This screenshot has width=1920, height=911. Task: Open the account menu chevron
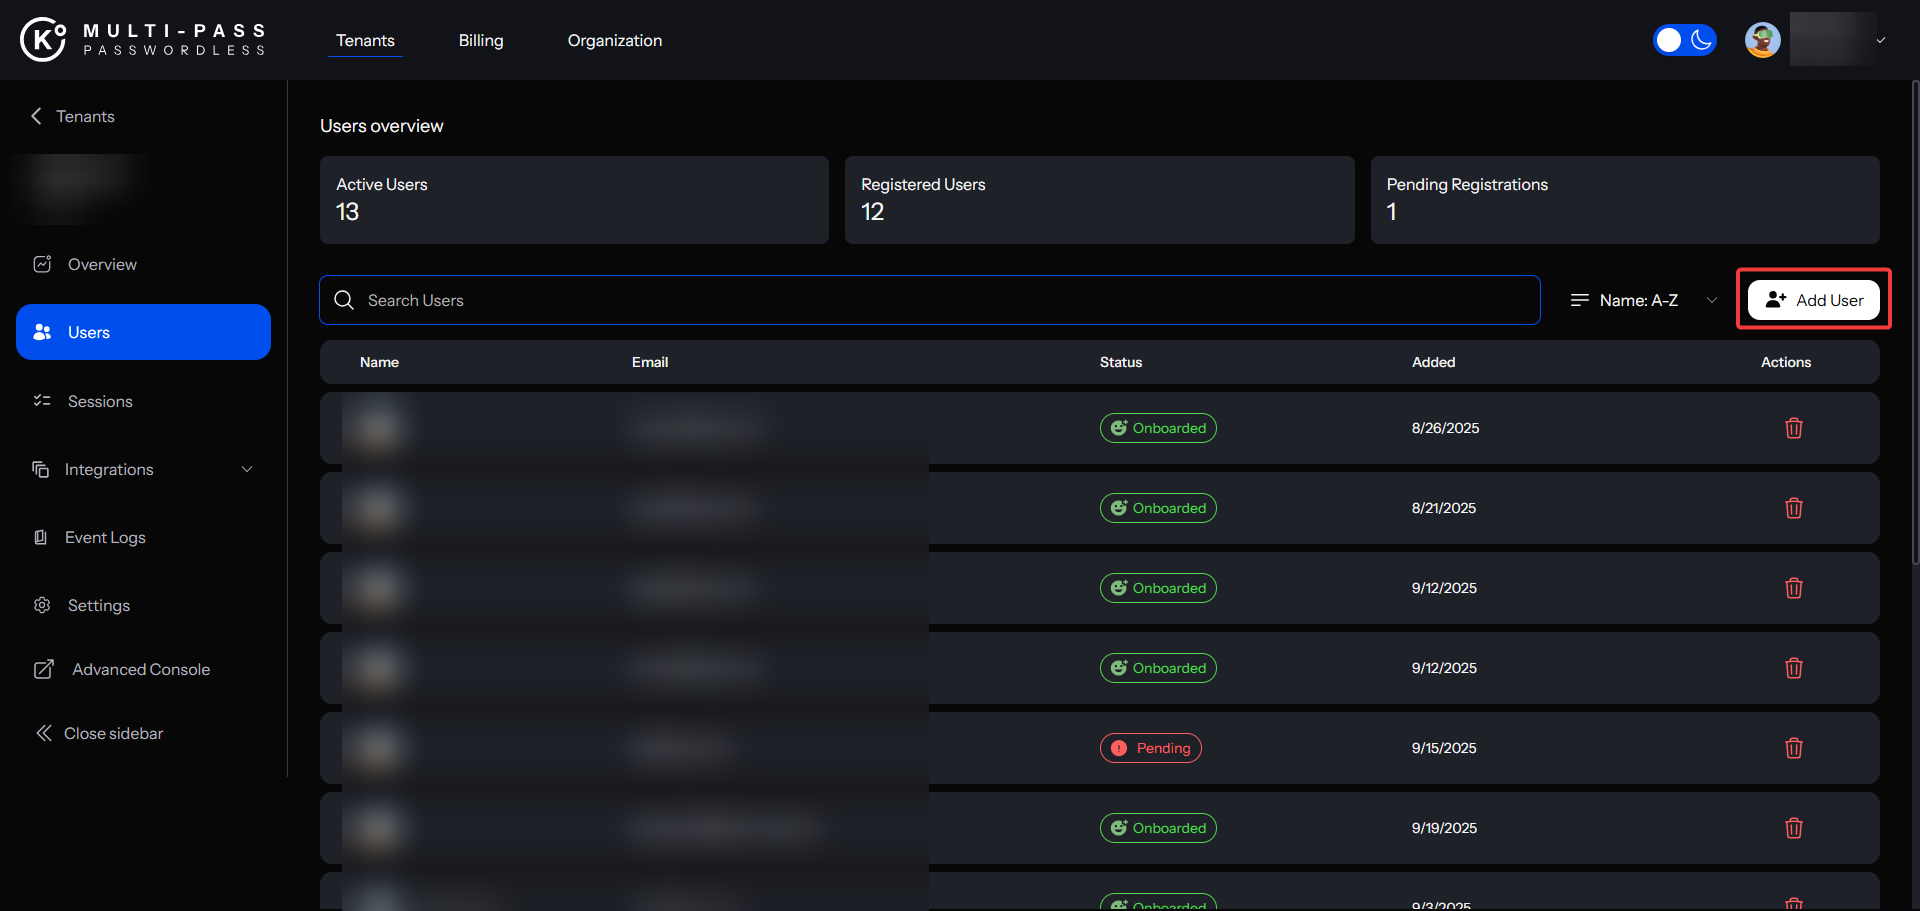click(1880, 41)
